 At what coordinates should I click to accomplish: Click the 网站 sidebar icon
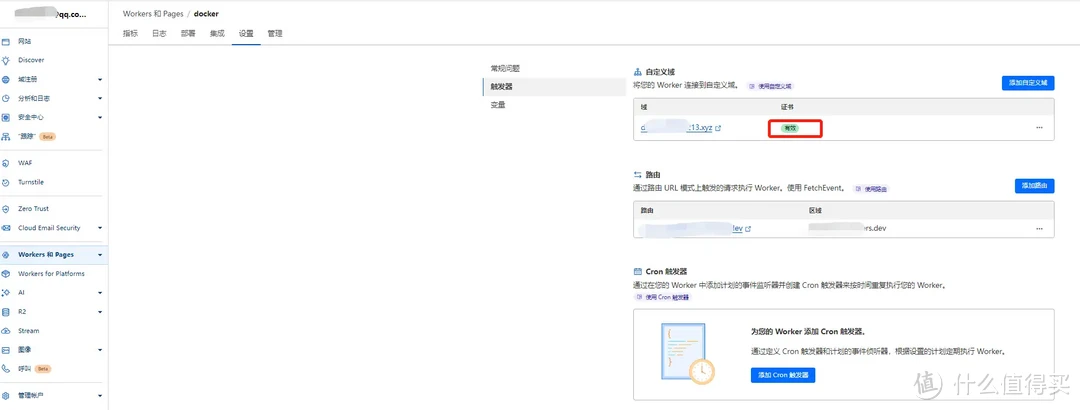point(6,41)
